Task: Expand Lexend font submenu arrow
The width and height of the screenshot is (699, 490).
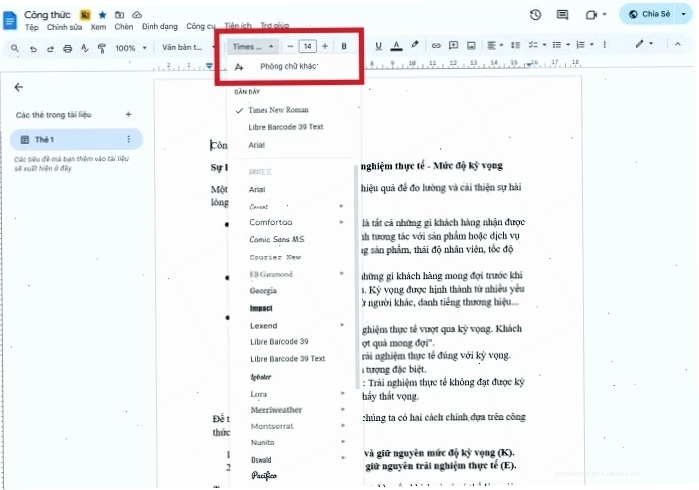Action: tap(342, 325)
